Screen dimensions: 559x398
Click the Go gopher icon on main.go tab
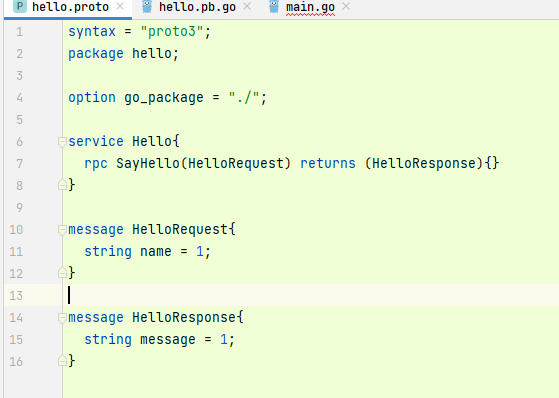[x=274, y=6]
